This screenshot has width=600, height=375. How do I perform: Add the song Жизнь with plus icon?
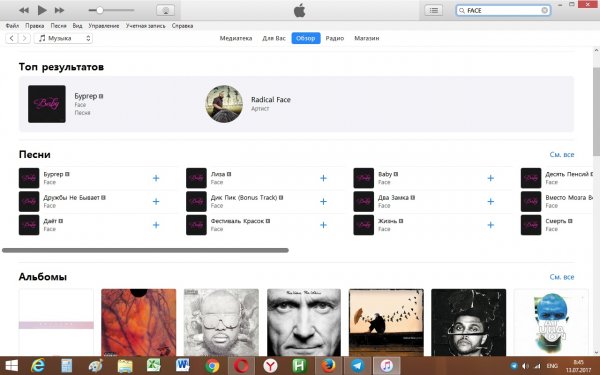tap(491, 225)
